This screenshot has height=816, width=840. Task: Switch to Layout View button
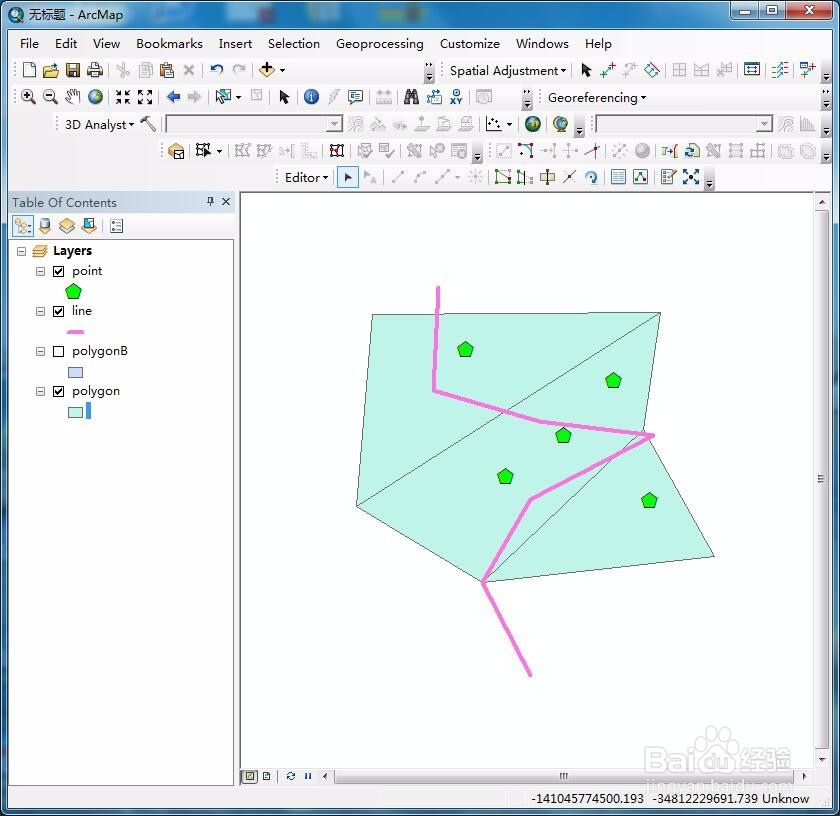pos(266,776)
